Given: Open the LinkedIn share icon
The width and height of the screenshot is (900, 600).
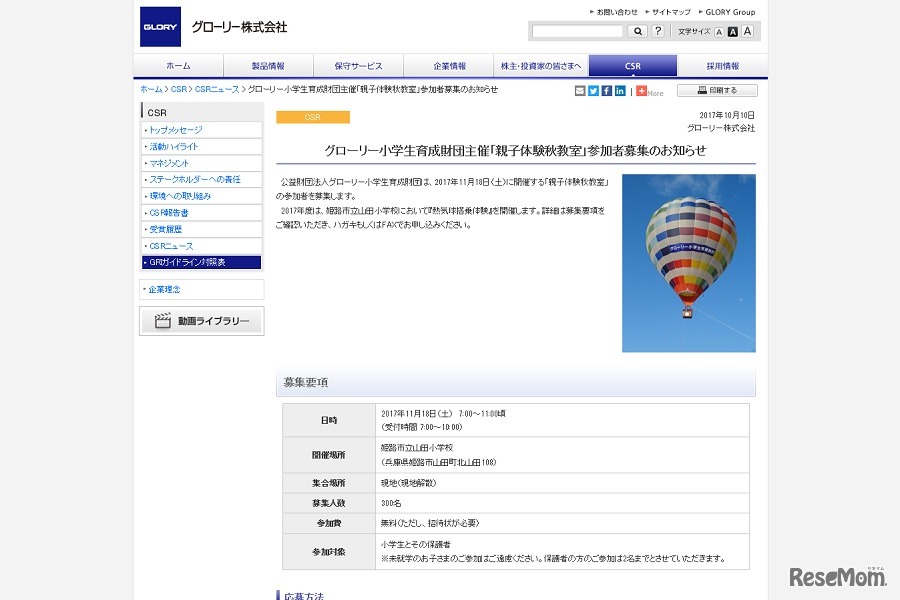Looking at the screenshot, I should pyautogui.click(x=622, y=90).
